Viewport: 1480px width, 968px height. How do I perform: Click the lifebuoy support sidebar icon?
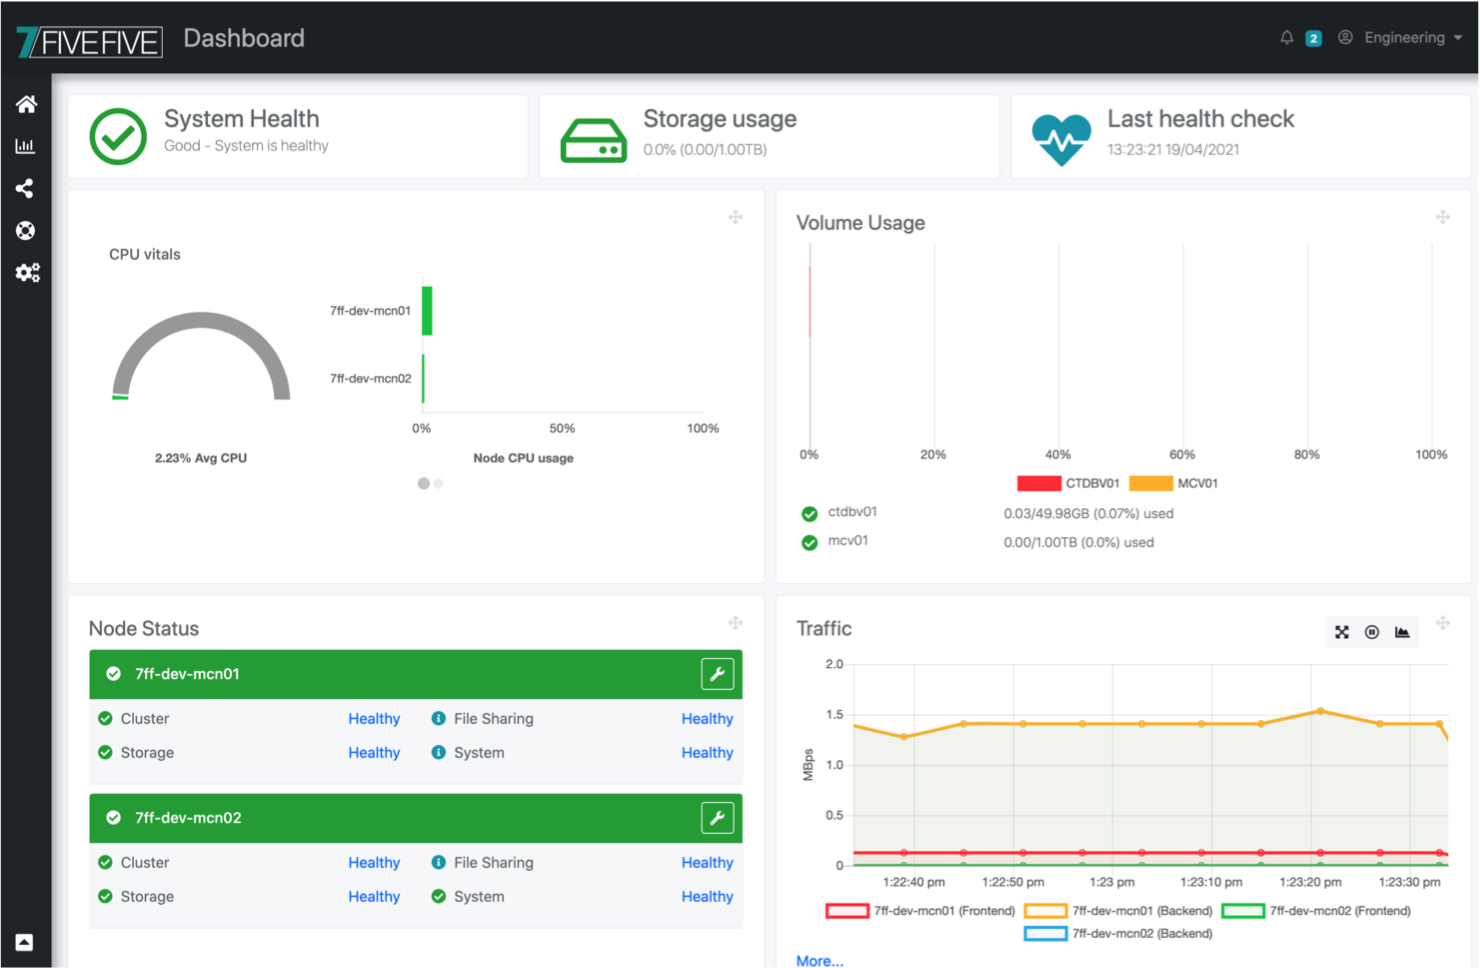click(25, 230)
